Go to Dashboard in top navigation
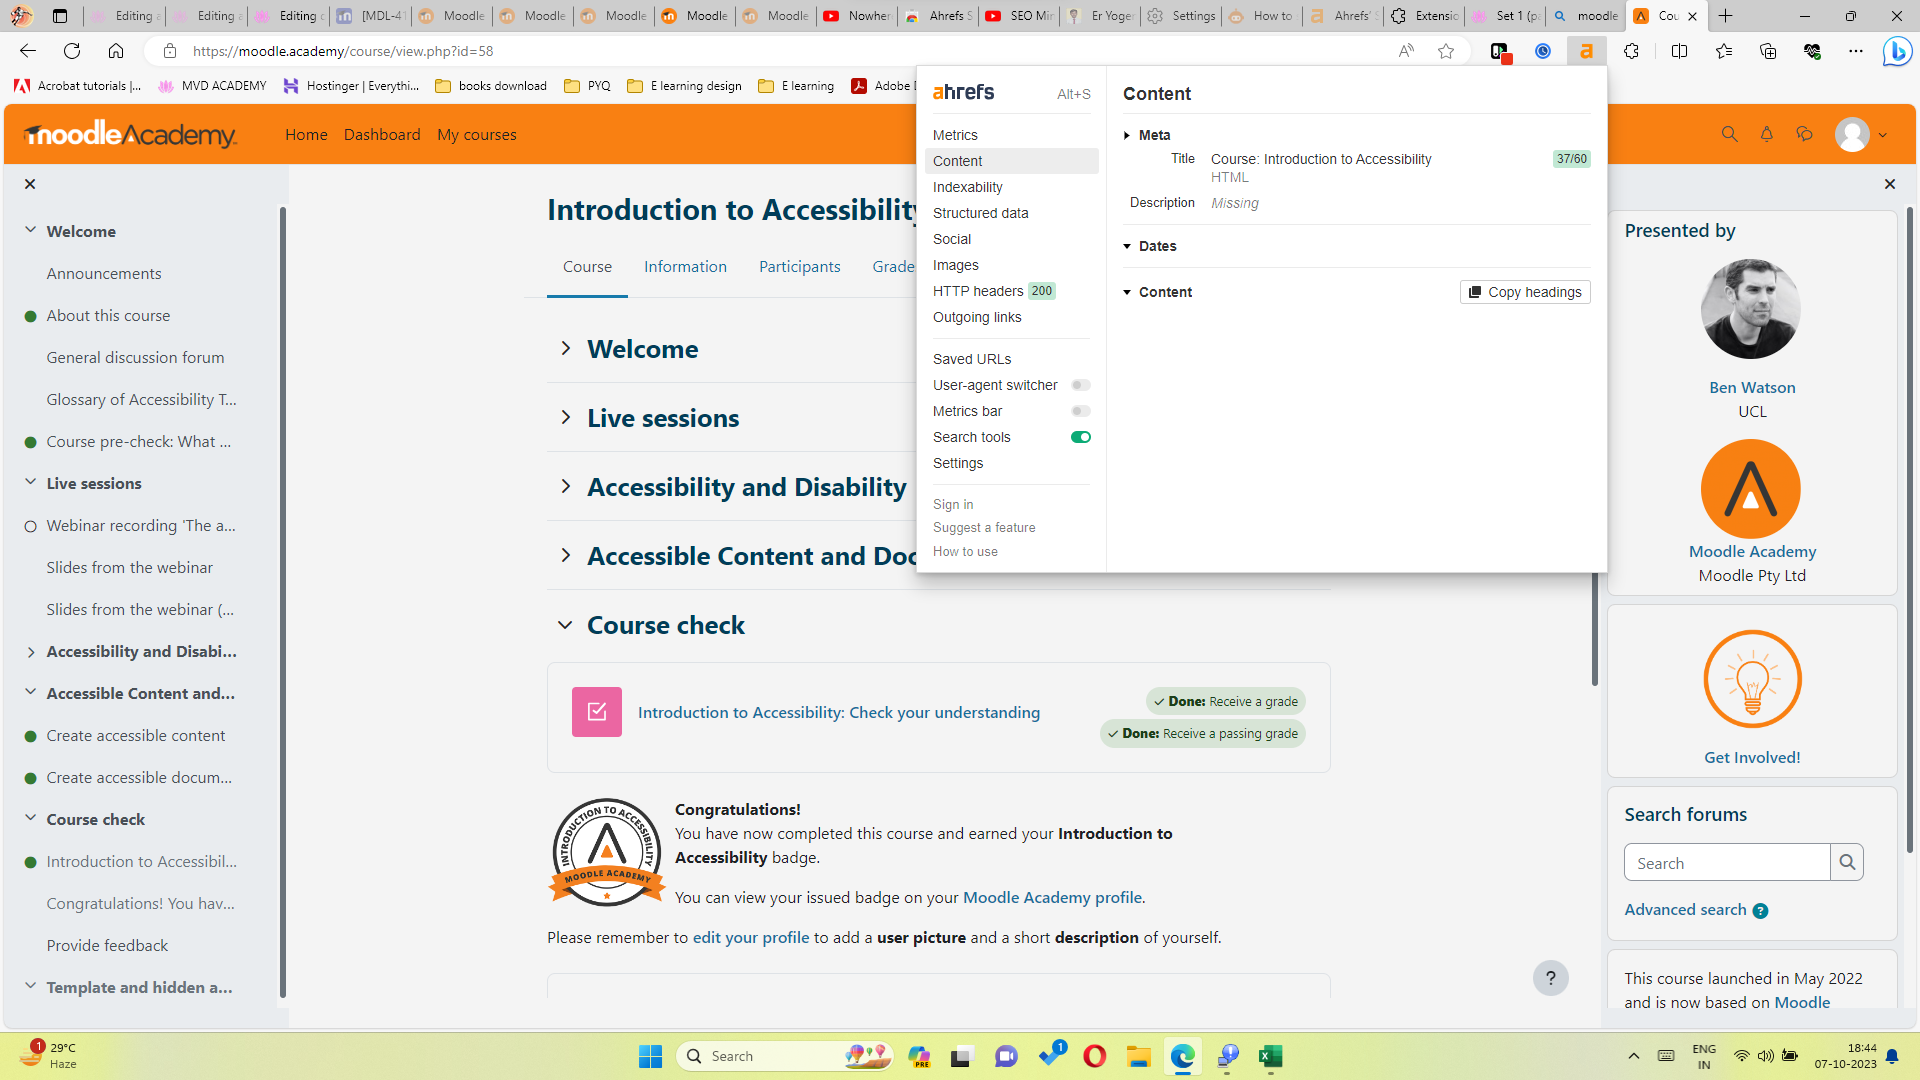Screen dimensions: 1920x1080 [382, 134]
